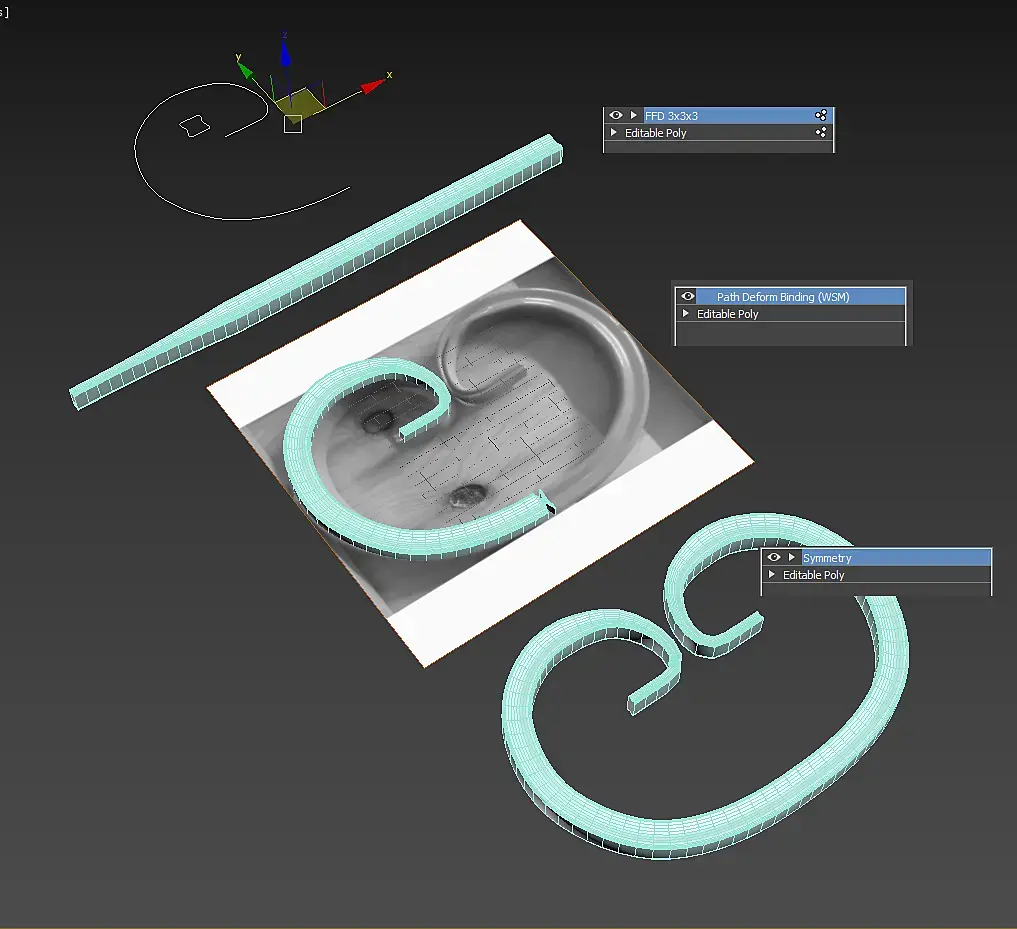The height and width of the screenshot is (929, 1017).
Task: Toggle eye of Path Deform Binding modifier
Action: 688,296
